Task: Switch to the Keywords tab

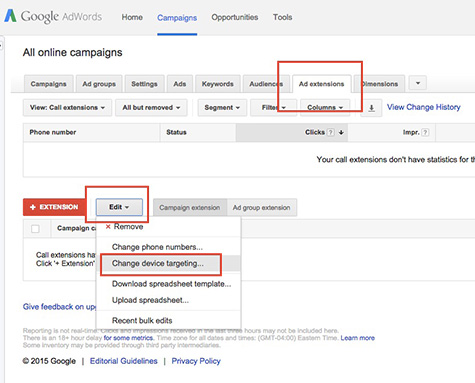Action: tap(217, 84)
